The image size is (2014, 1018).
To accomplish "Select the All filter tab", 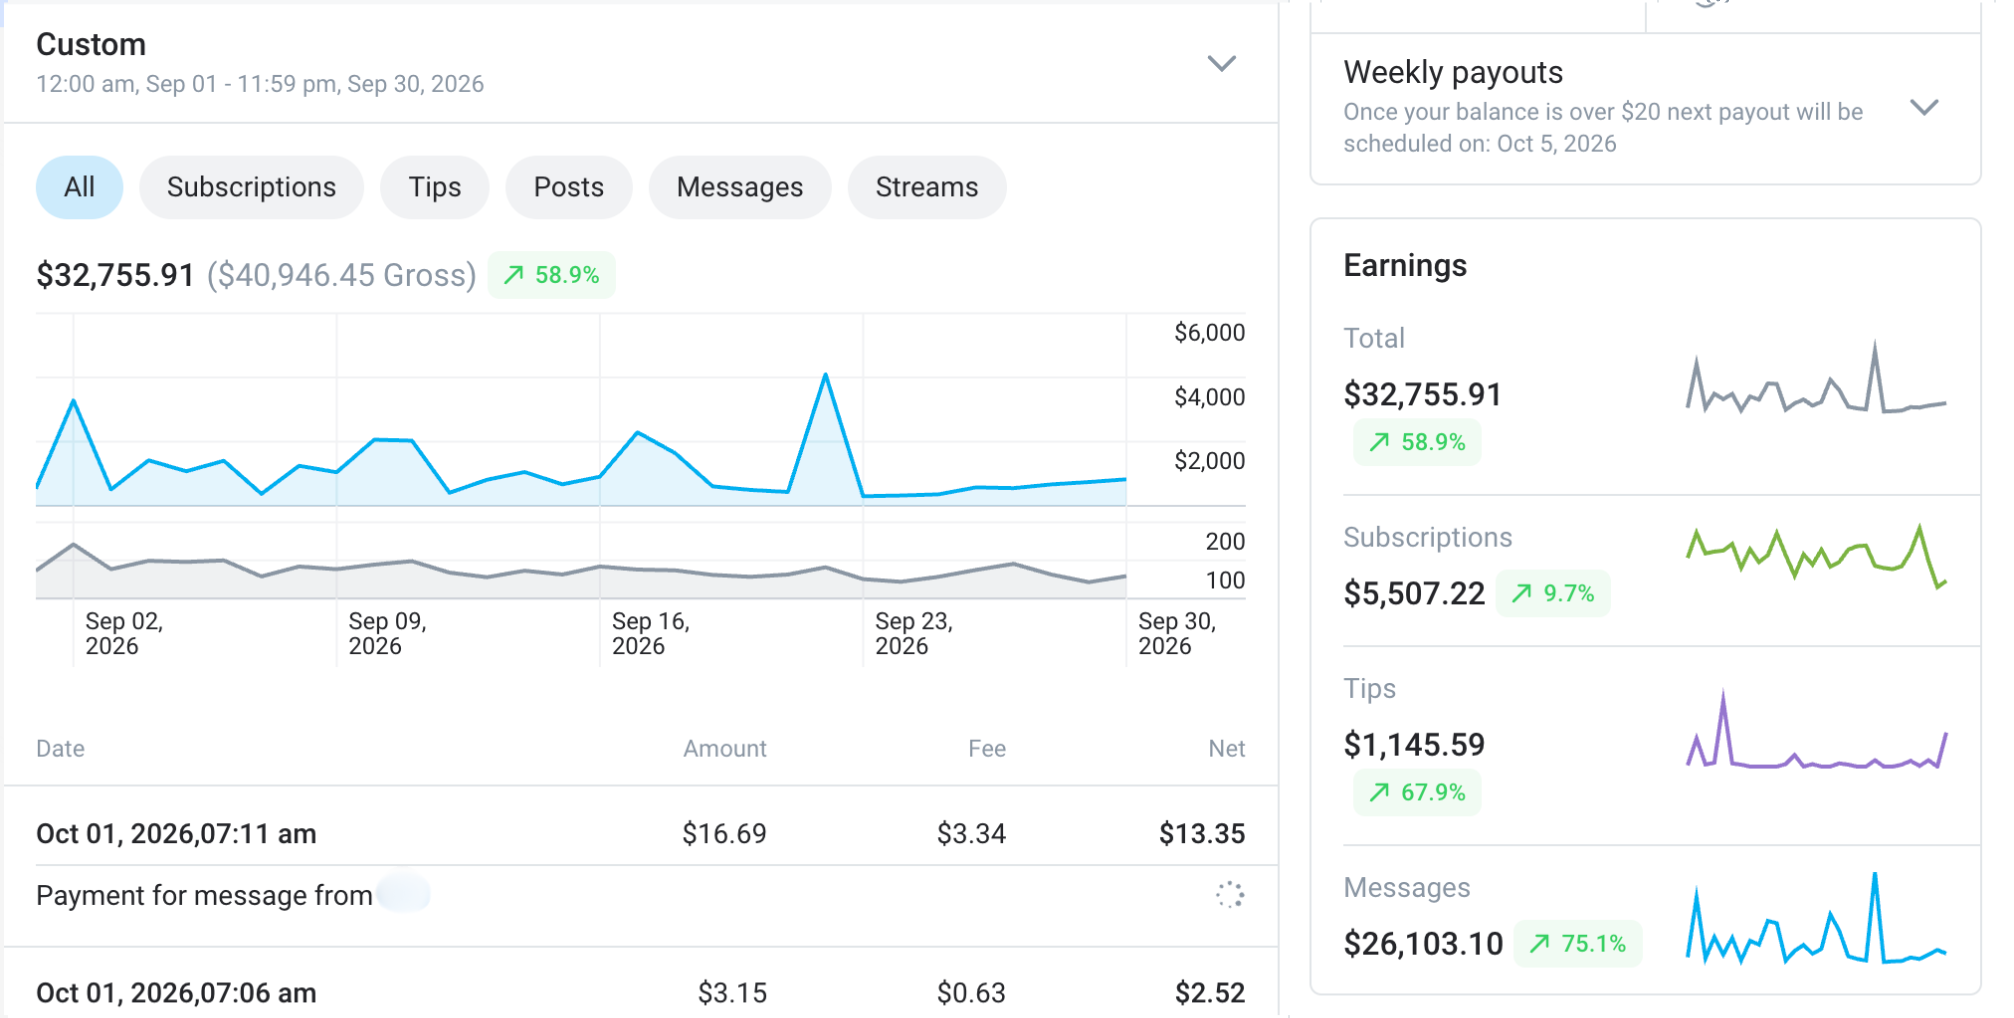I will [x=79, y=187].
